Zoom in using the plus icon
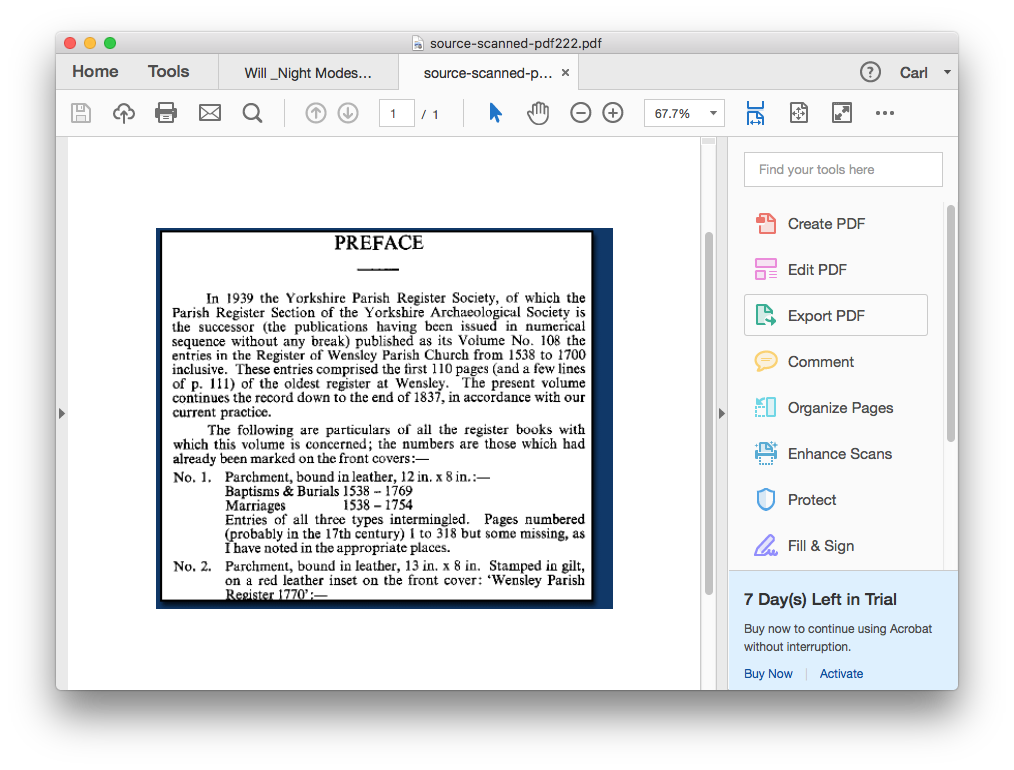Viewport: 1014px width, 770px height. pyautogui.click(x=613, y=112)
